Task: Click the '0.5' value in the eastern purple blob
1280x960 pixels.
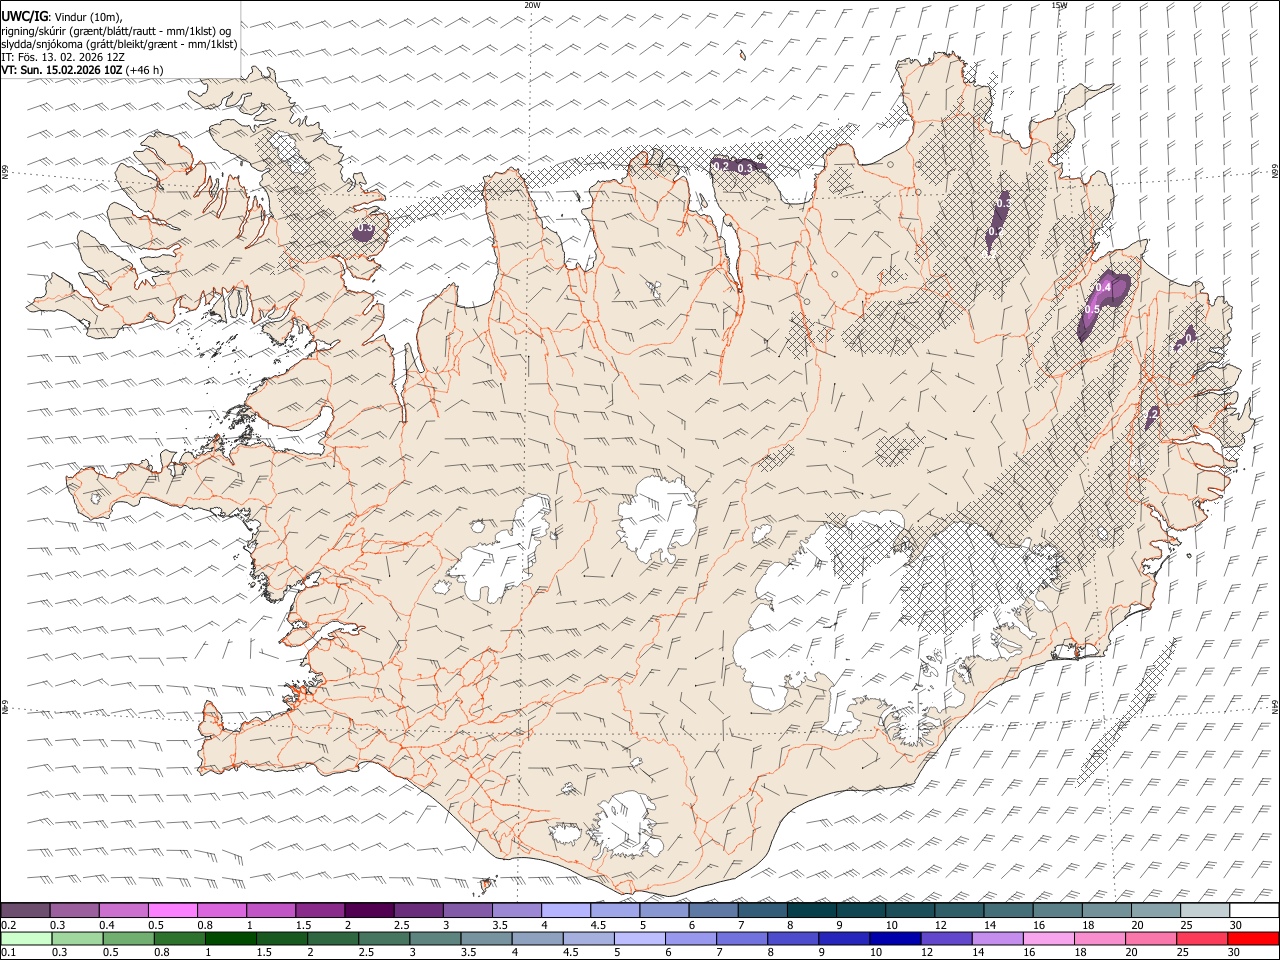Action: 1092,310
